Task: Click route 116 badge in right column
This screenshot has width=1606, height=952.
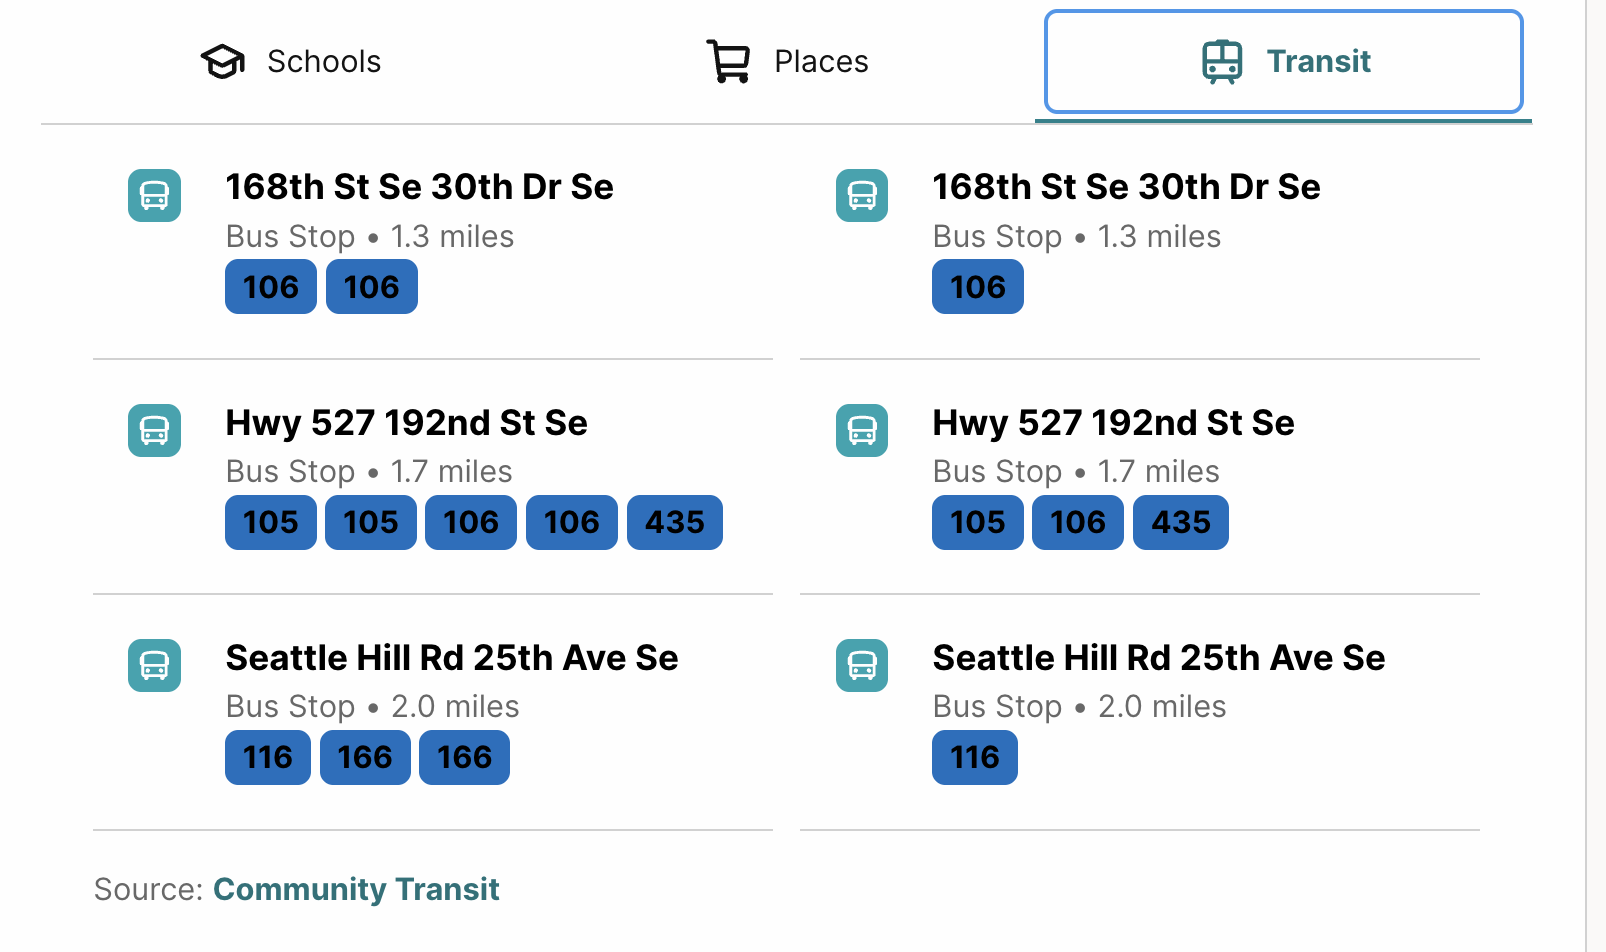Action: (975, 757)
